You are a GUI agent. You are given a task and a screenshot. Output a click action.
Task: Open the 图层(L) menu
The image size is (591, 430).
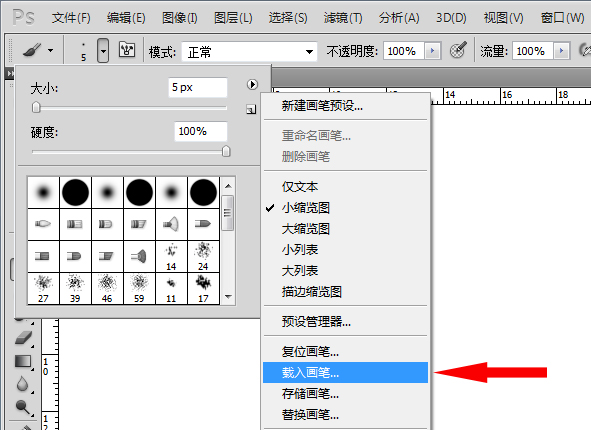[233, 18]
